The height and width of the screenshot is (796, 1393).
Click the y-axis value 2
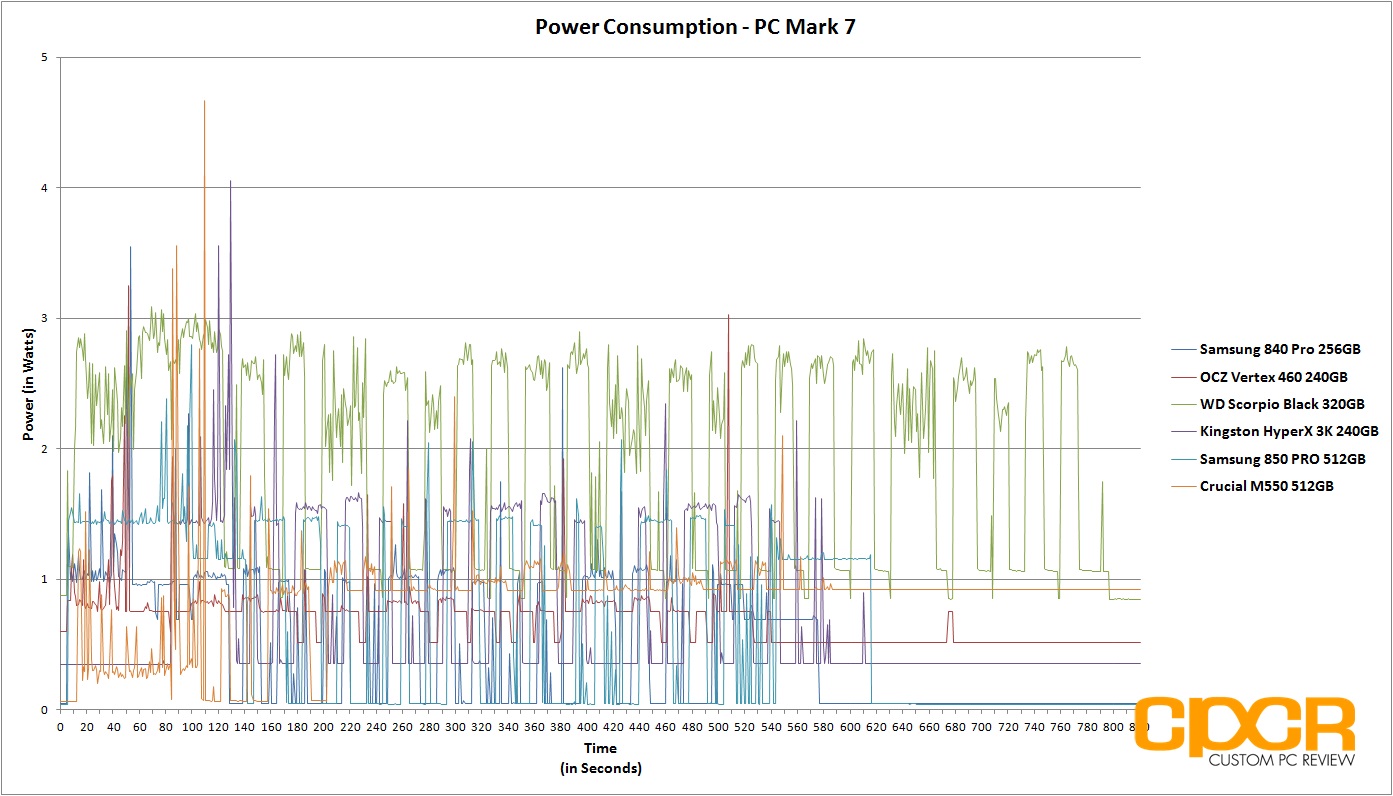click(44, 449)
